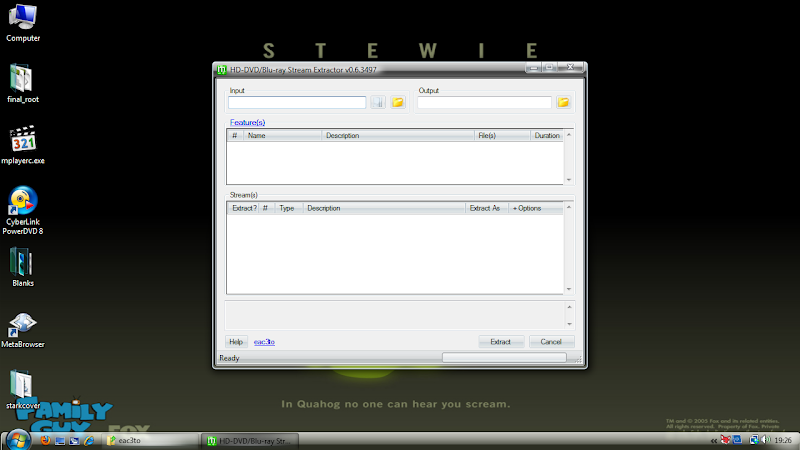
Task: Select the mplayerc.exe desktop icon
Action: point(23,145)
